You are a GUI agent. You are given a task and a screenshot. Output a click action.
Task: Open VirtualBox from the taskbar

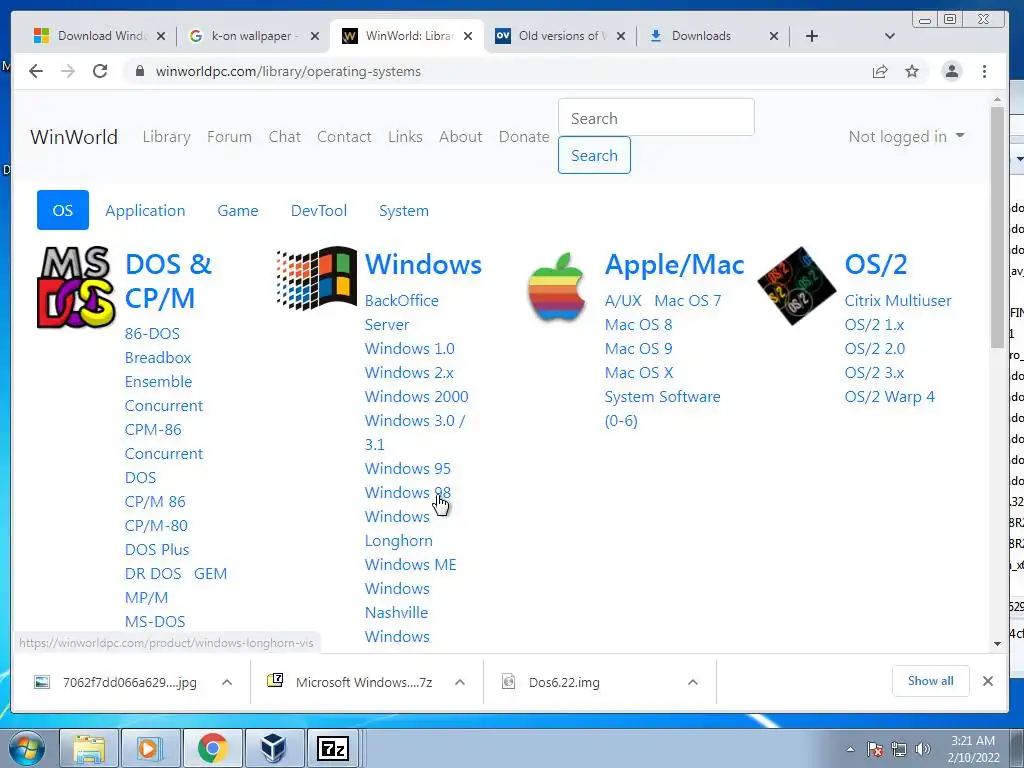point(273,748)
